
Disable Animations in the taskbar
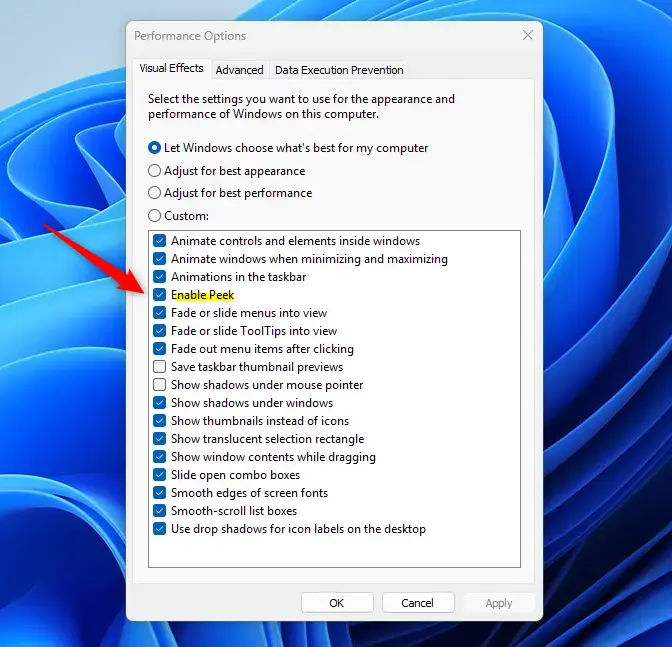tap(159, 277)
